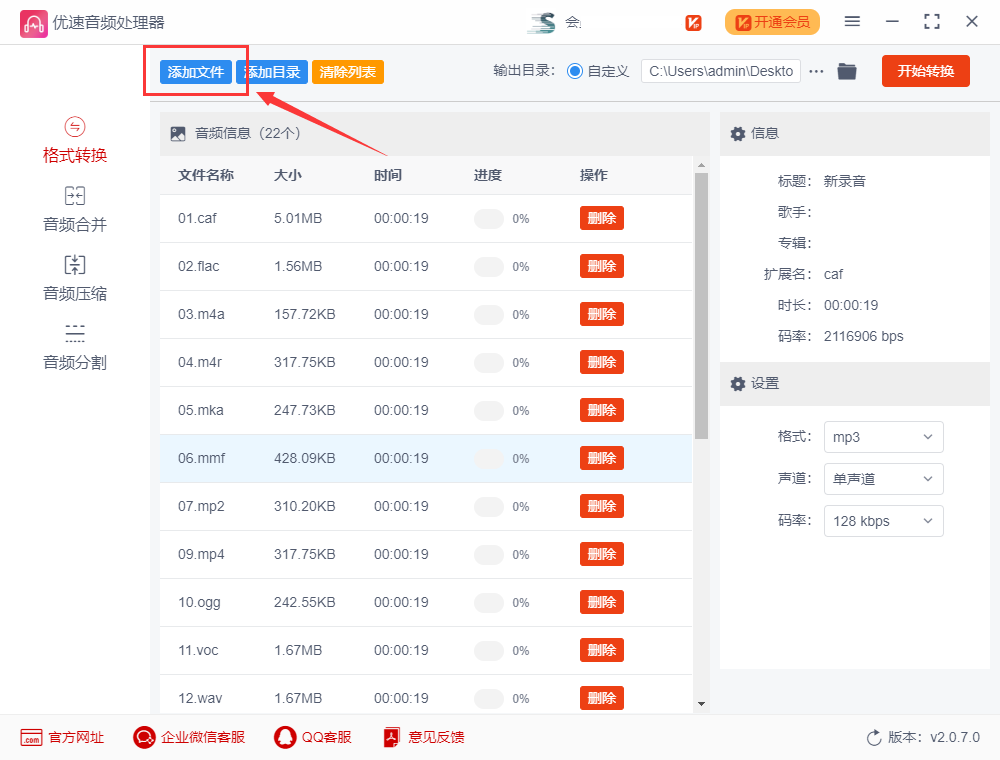This screenshot has height=760, width=1000.
Task: Expand the 码率 128 kbps dropdown
Action: coord(883,521)
